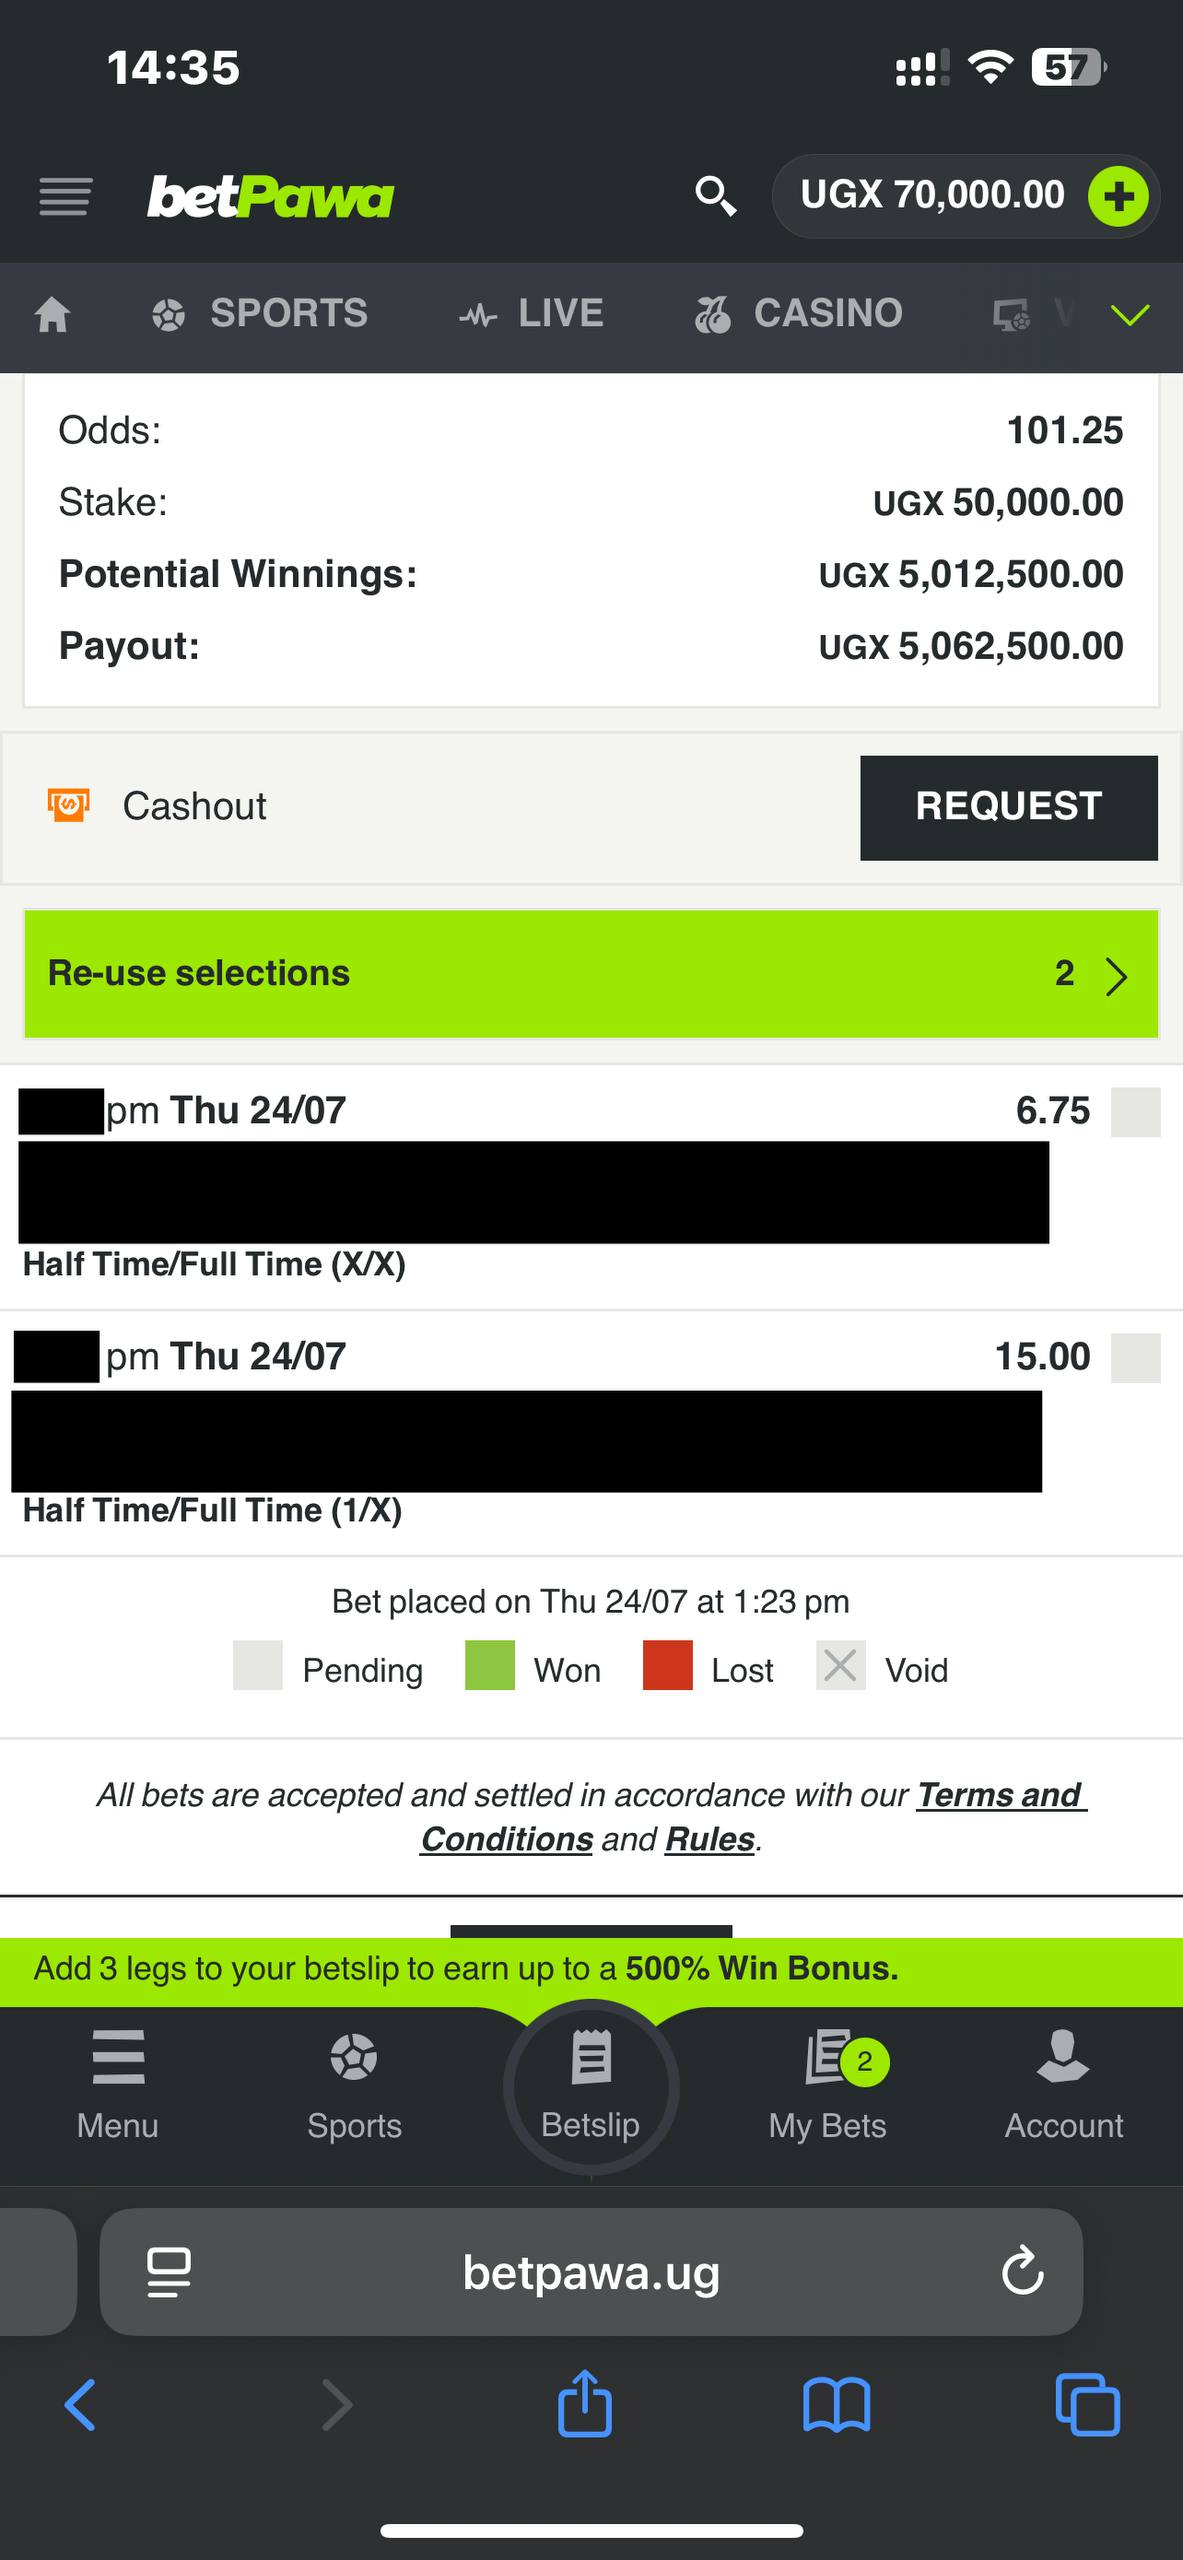The image size is (1183, 2560).
Task: Tap the Safari share icon
Action: (585, 2403)
